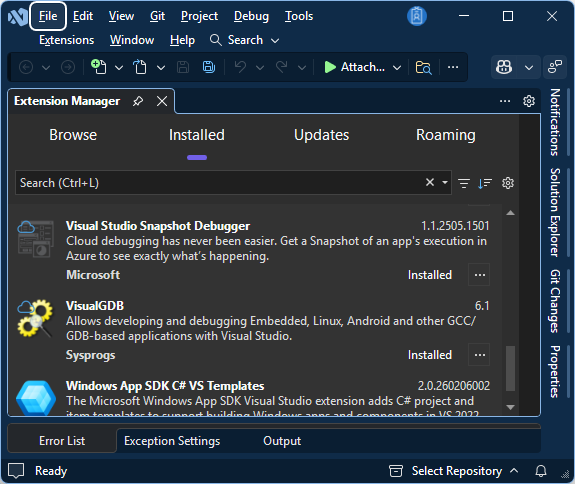
Task: Click the Undo toolbar icon
Action: tap(240, 67)
